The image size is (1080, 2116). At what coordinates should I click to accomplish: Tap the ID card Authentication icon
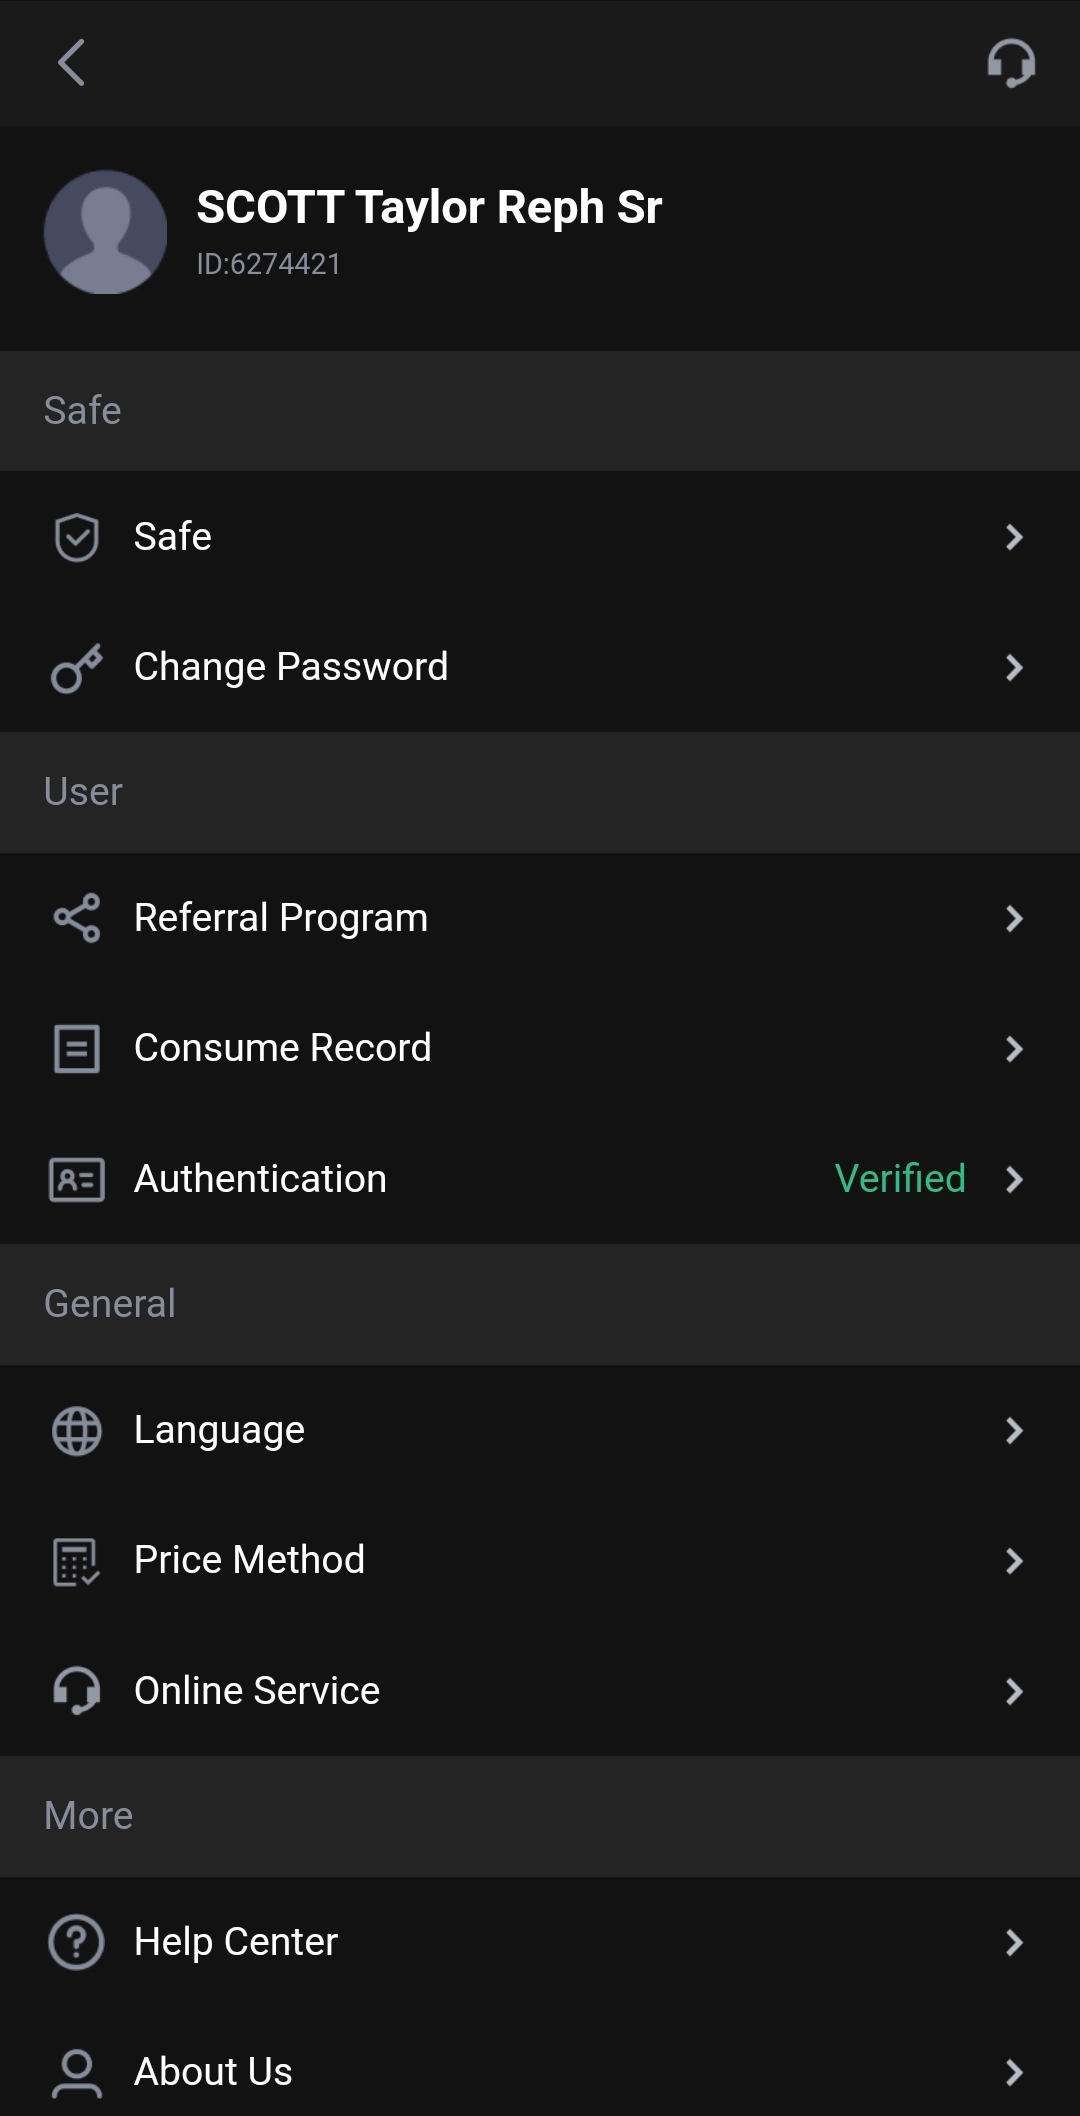click(76, 1179)
